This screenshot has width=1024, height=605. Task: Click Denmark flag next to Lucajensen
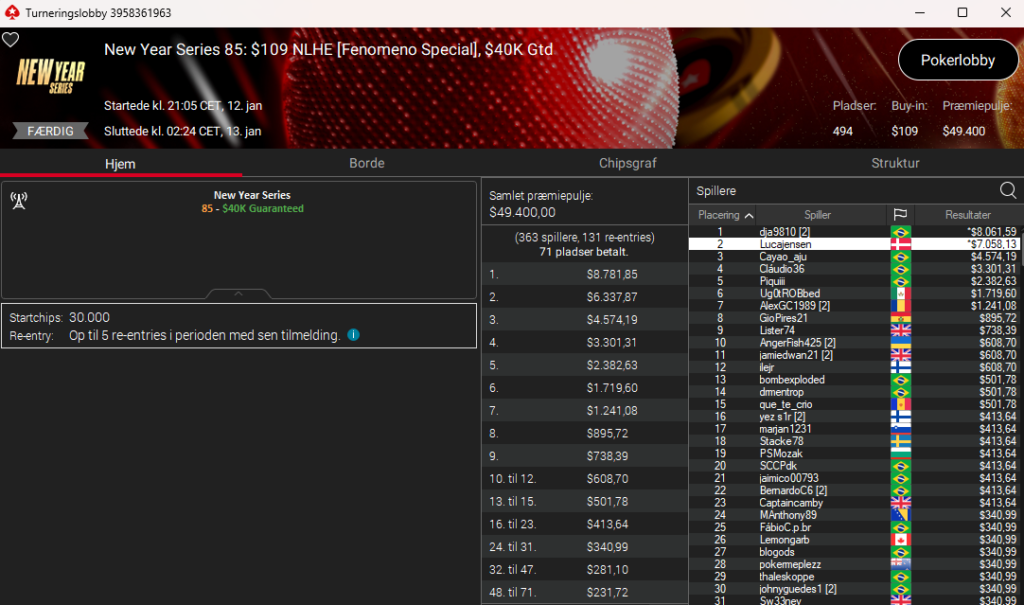tap(901, 244)
